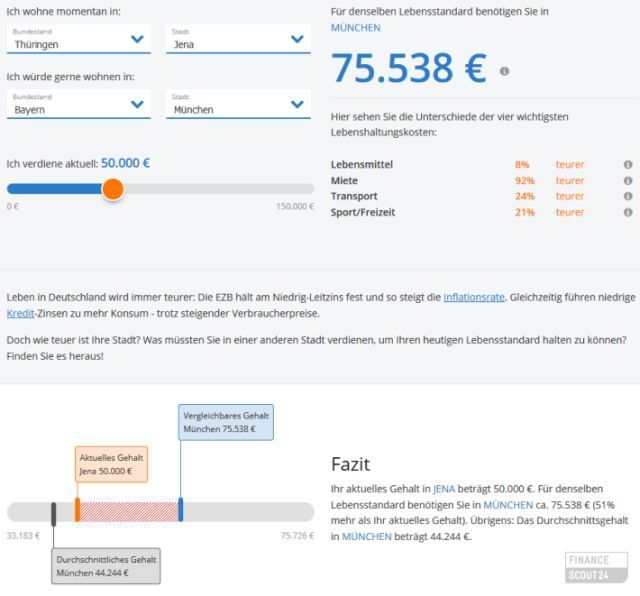Show info for Transport cost row
Screen dimensions: 640x596
(628, 196)
